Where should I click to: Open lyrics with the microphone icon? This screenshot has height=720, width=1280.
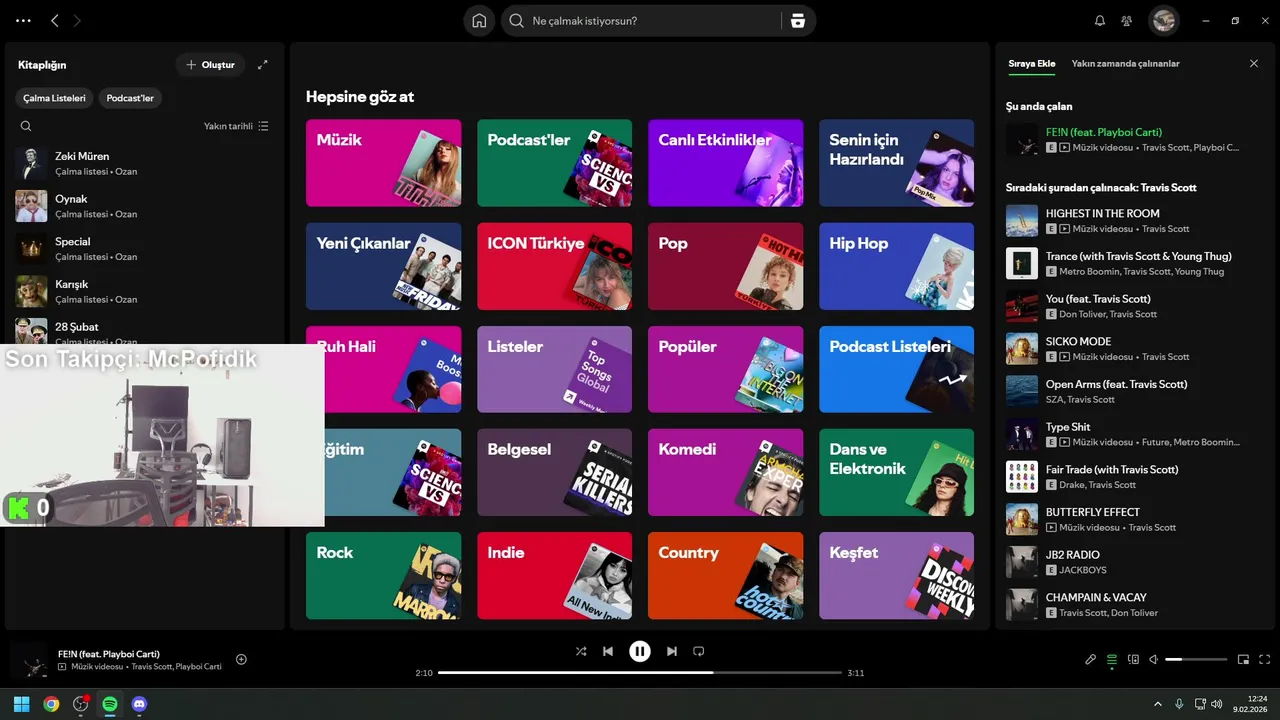[1091, 659]
